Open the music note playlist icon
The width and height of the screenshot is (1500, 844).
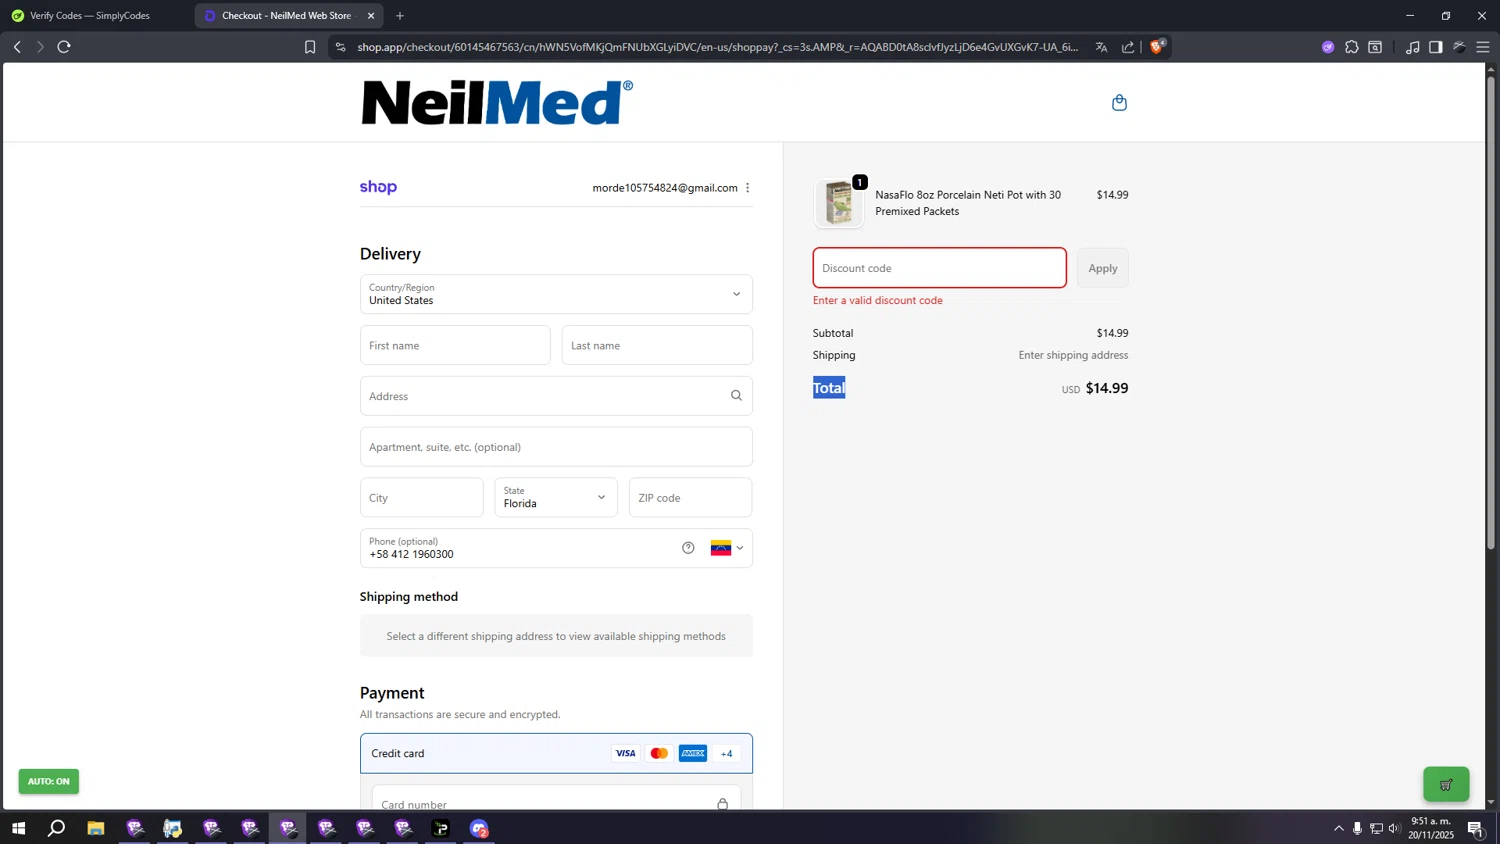(x=1412, y=47)
